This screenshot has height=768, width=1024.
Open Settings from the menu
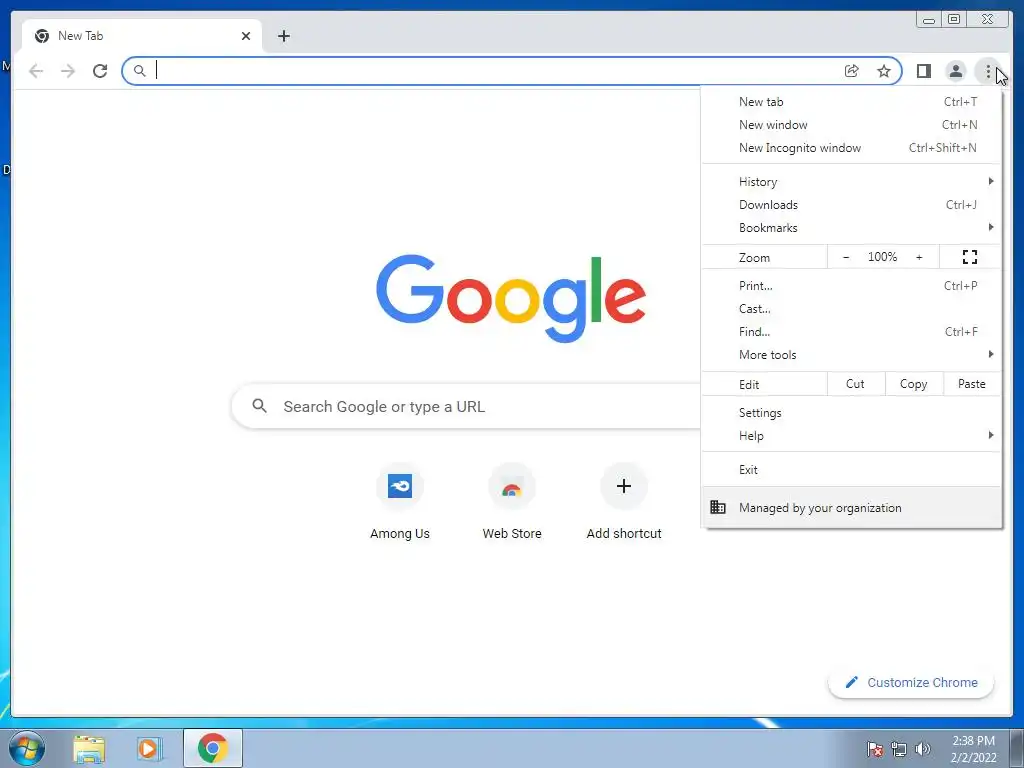851,413
